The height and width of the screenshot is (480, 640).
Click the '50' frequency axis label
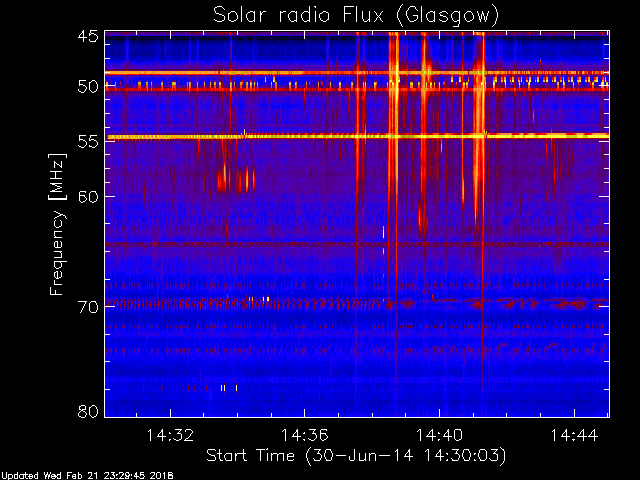click(88, 87)
